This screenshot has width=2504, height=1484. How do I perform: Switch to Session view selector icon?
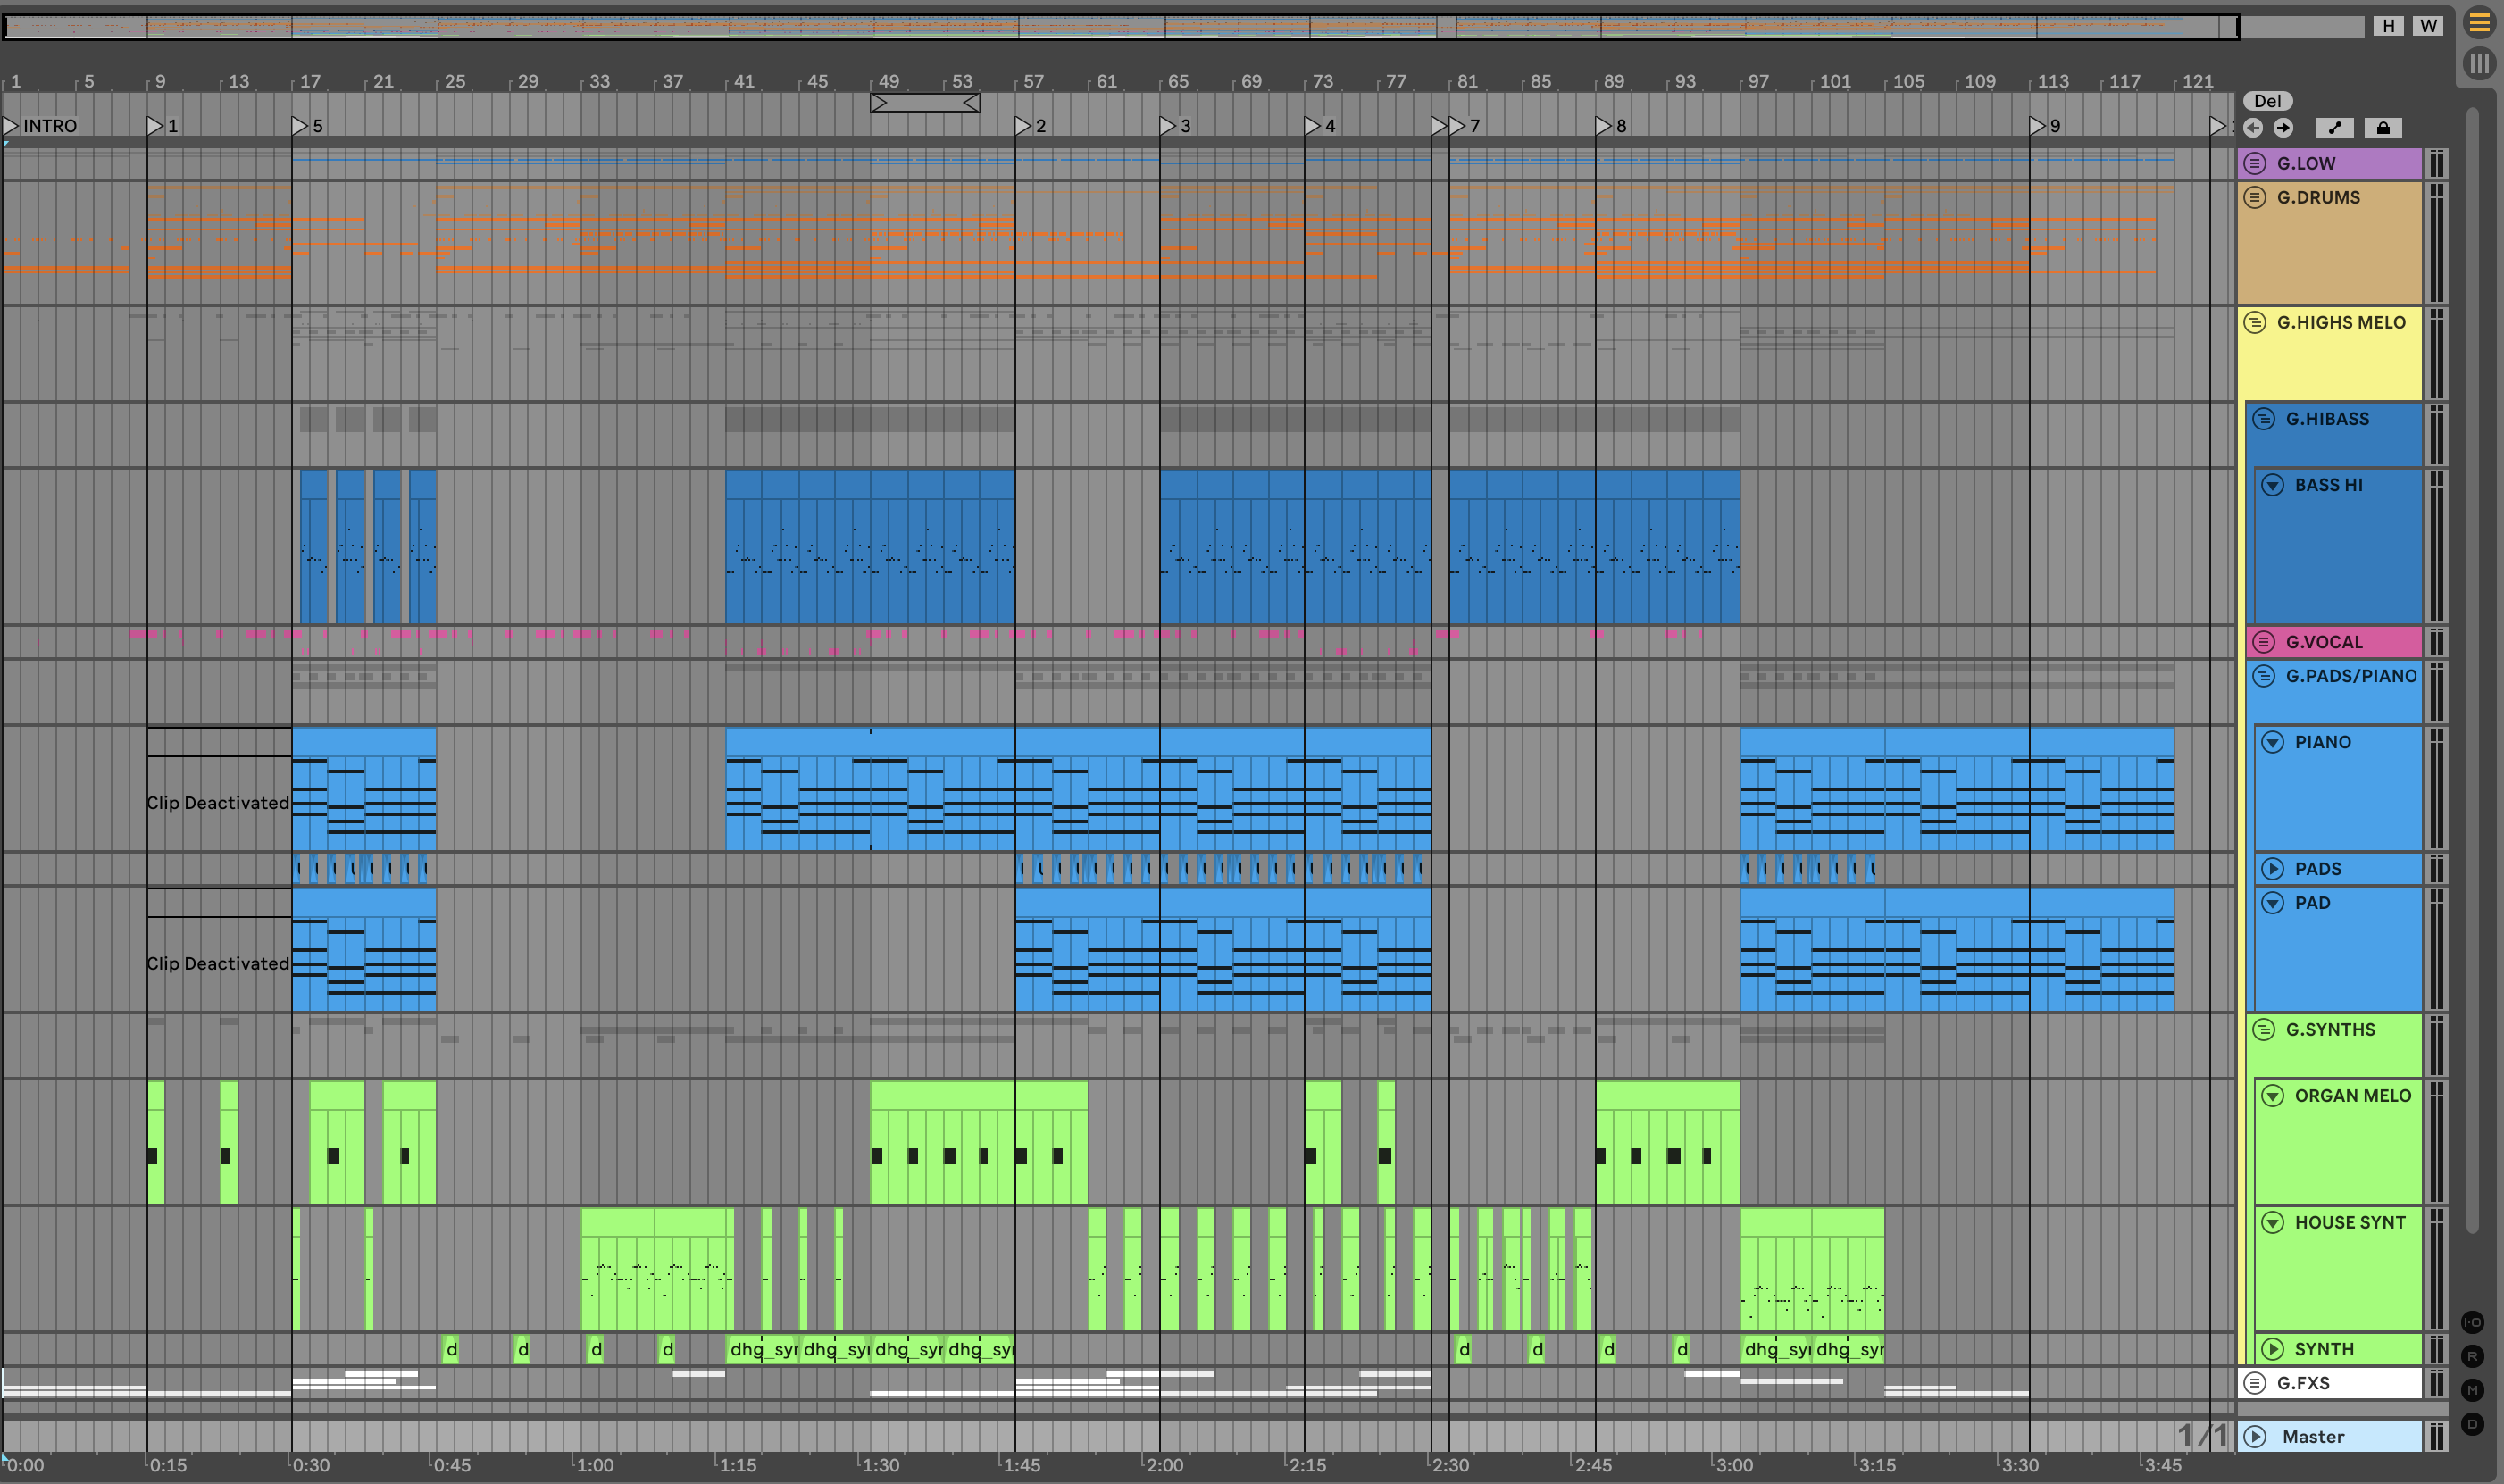click(x=2479, y=64)
